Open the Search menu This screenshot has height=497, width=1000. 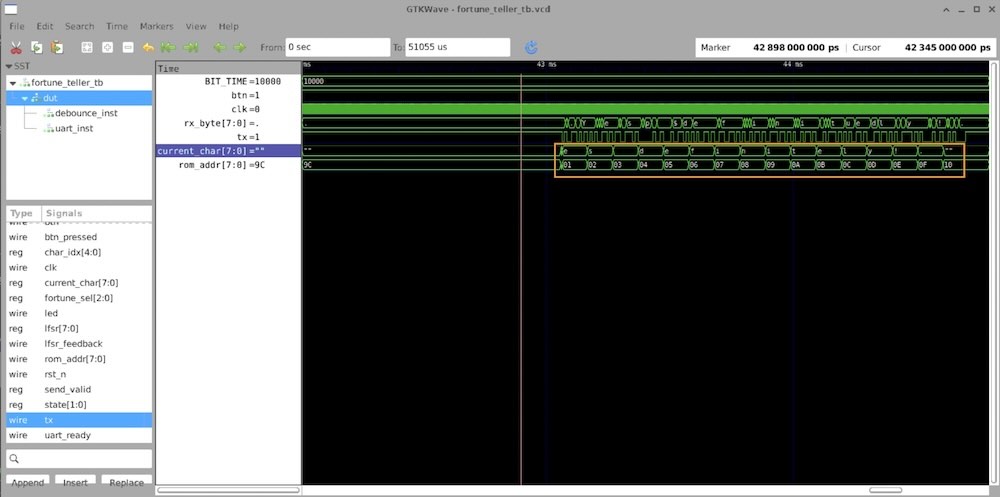click(79, 26)
